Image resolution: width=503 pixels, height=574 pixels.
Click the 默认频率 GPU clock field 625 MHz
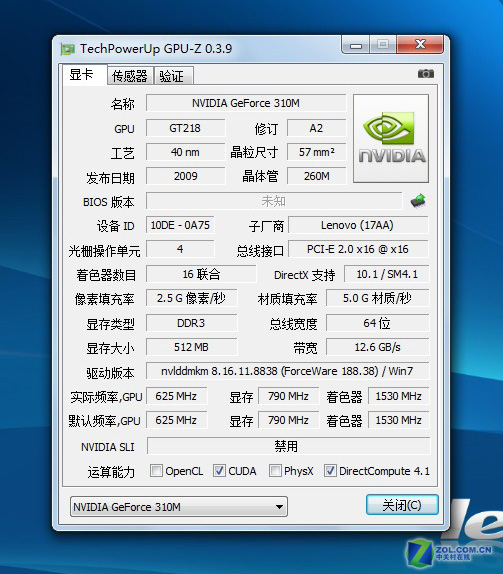pos(176,420)
